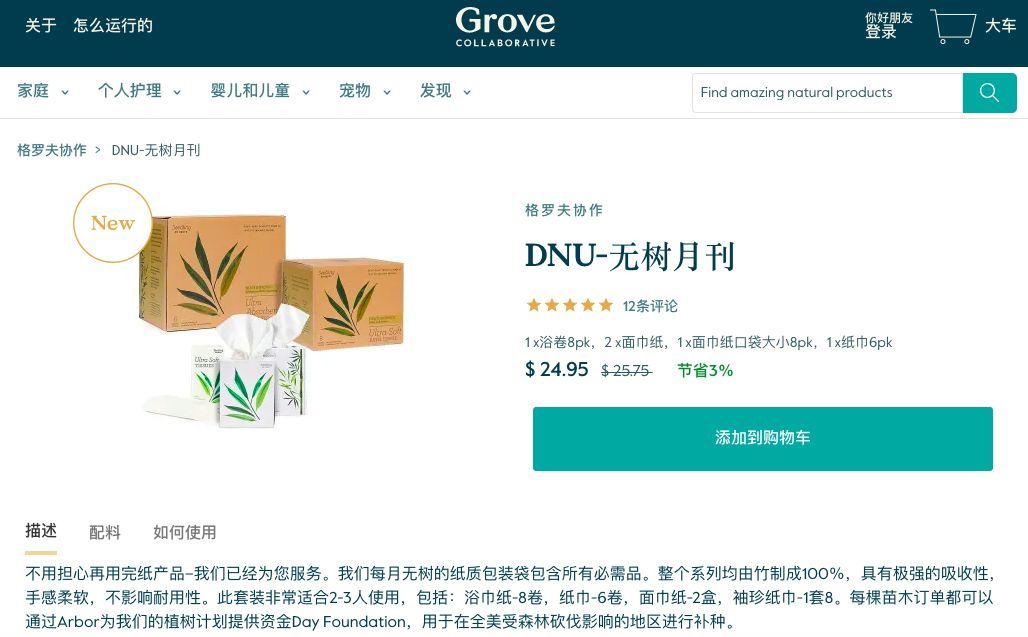This screenshot has height=637, width=1028.
Task: Click the 添加到购物车 button
Action: [762, 438]
